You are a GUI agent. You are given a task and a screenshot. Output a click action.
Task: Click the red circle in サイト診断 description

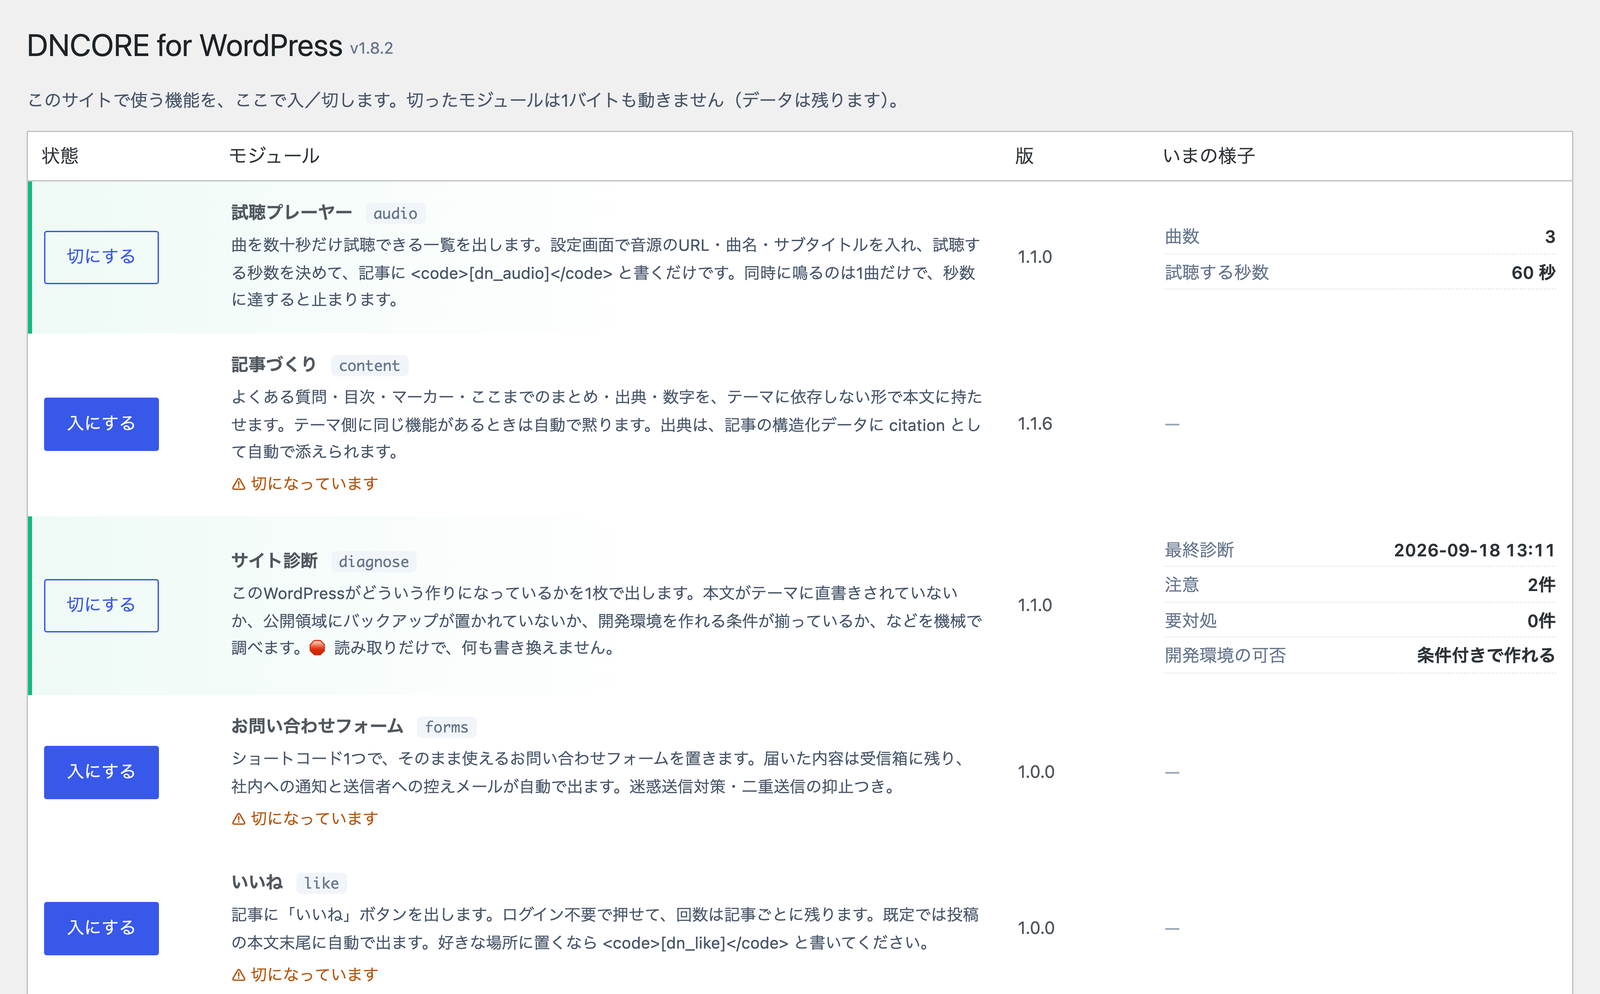pos(317,648)
